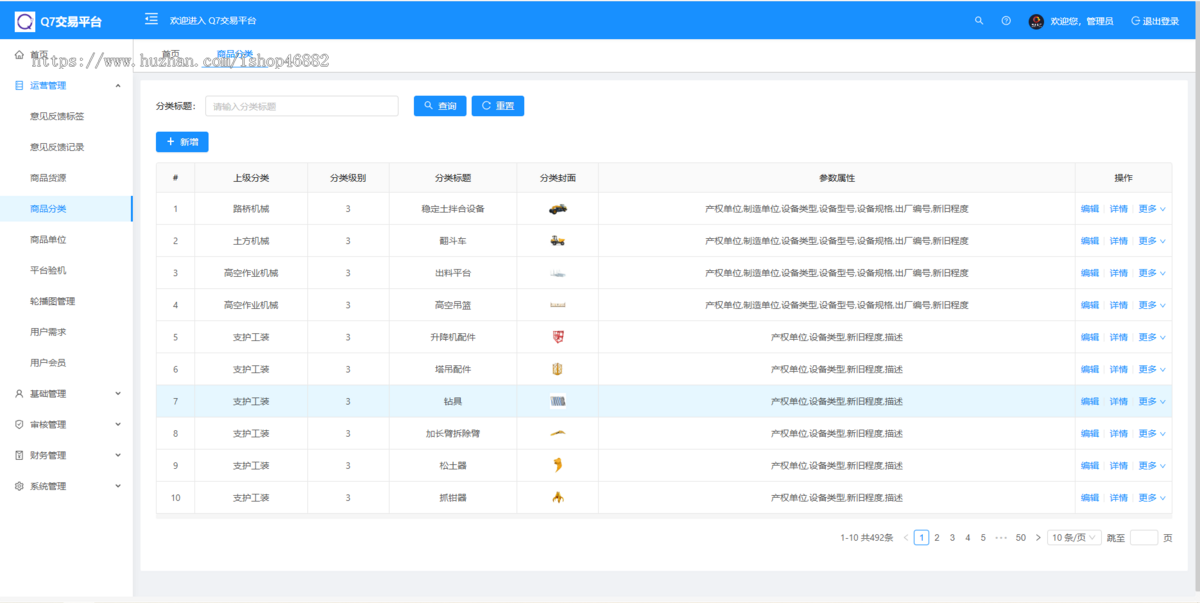
Task: Add a category with the 新增 button
Action: click(x=182, y=142)
